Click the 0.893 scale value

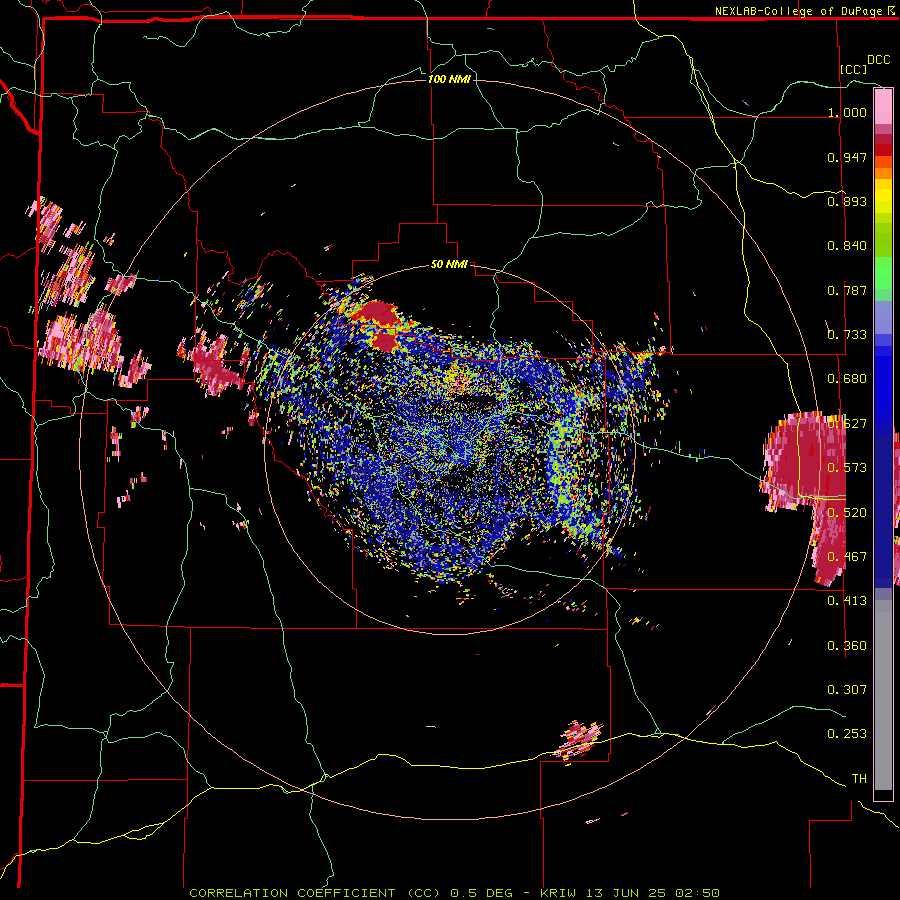pyautogui.click(x=847, y=201)
